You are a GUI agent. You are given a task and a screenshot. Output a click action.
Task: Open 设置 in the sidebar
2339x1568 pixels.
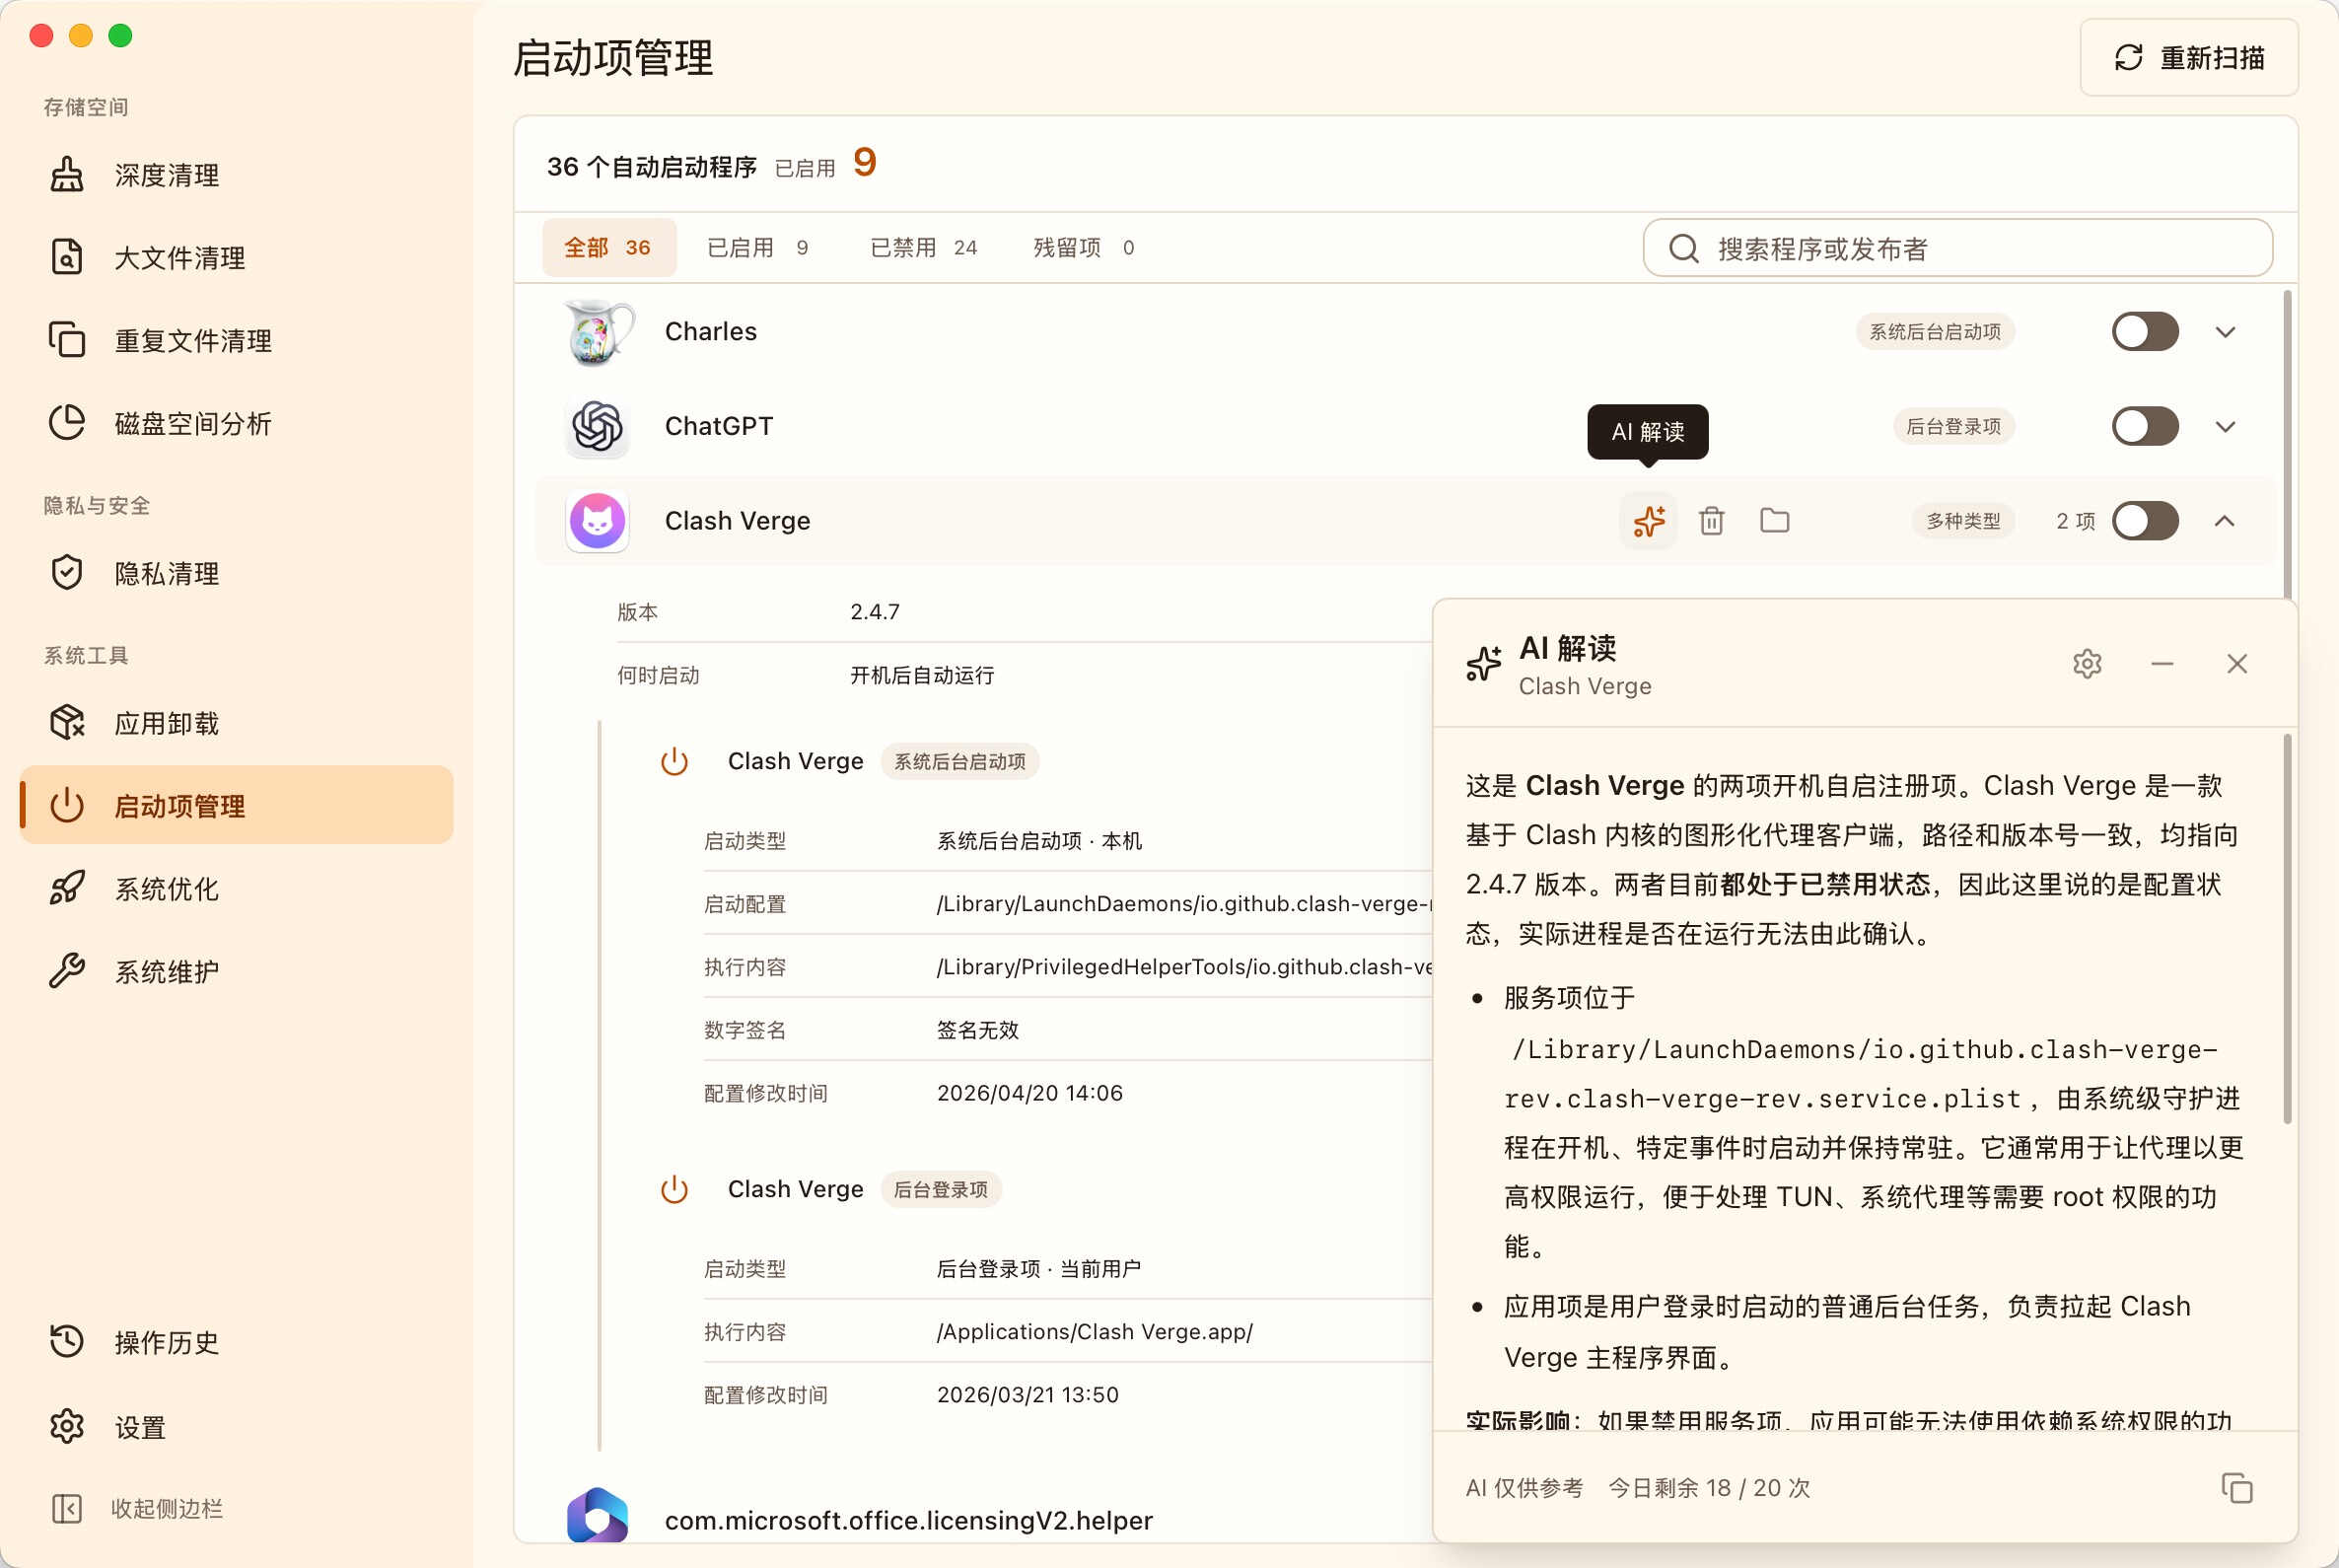(236, 1427)
